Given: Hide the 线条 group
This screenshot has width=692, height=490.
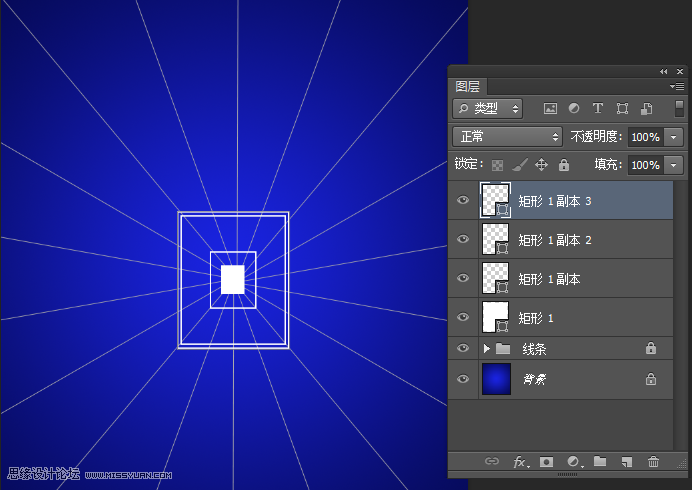Looking at the screenshot, I should 463,348.
